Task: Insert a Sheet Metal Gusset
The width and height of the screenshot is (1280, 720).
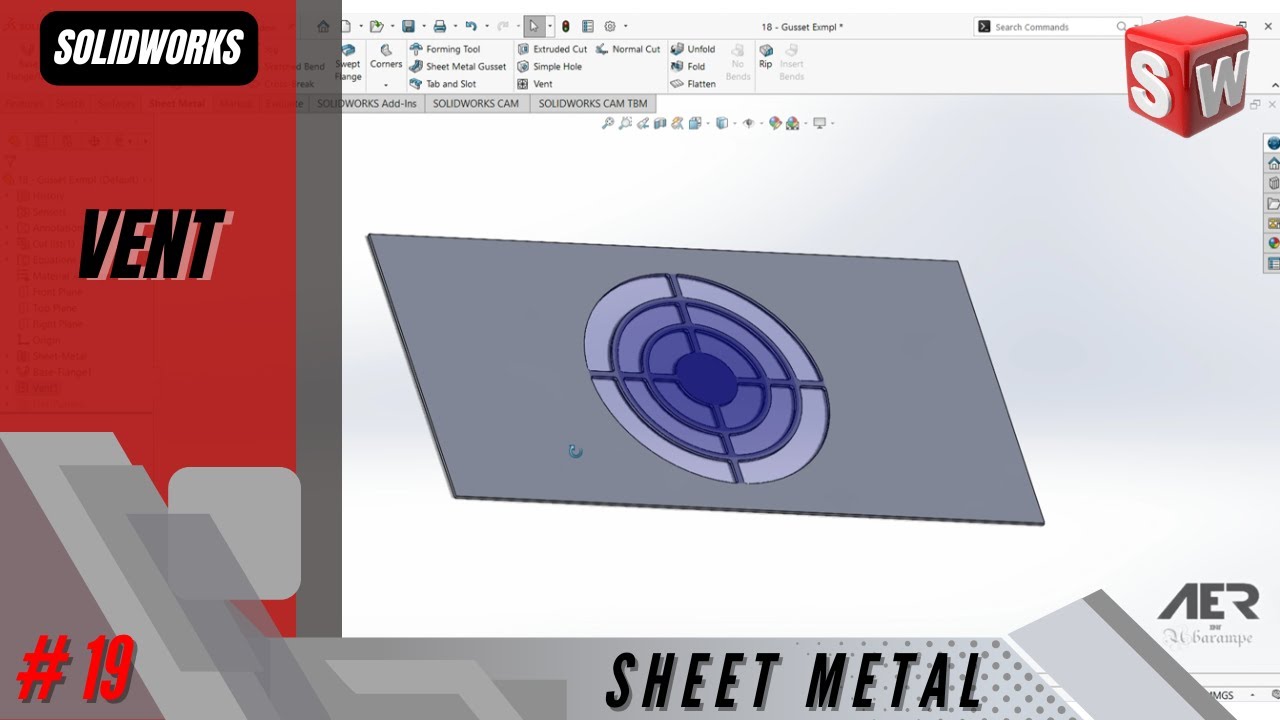Action: click(457, 66)
